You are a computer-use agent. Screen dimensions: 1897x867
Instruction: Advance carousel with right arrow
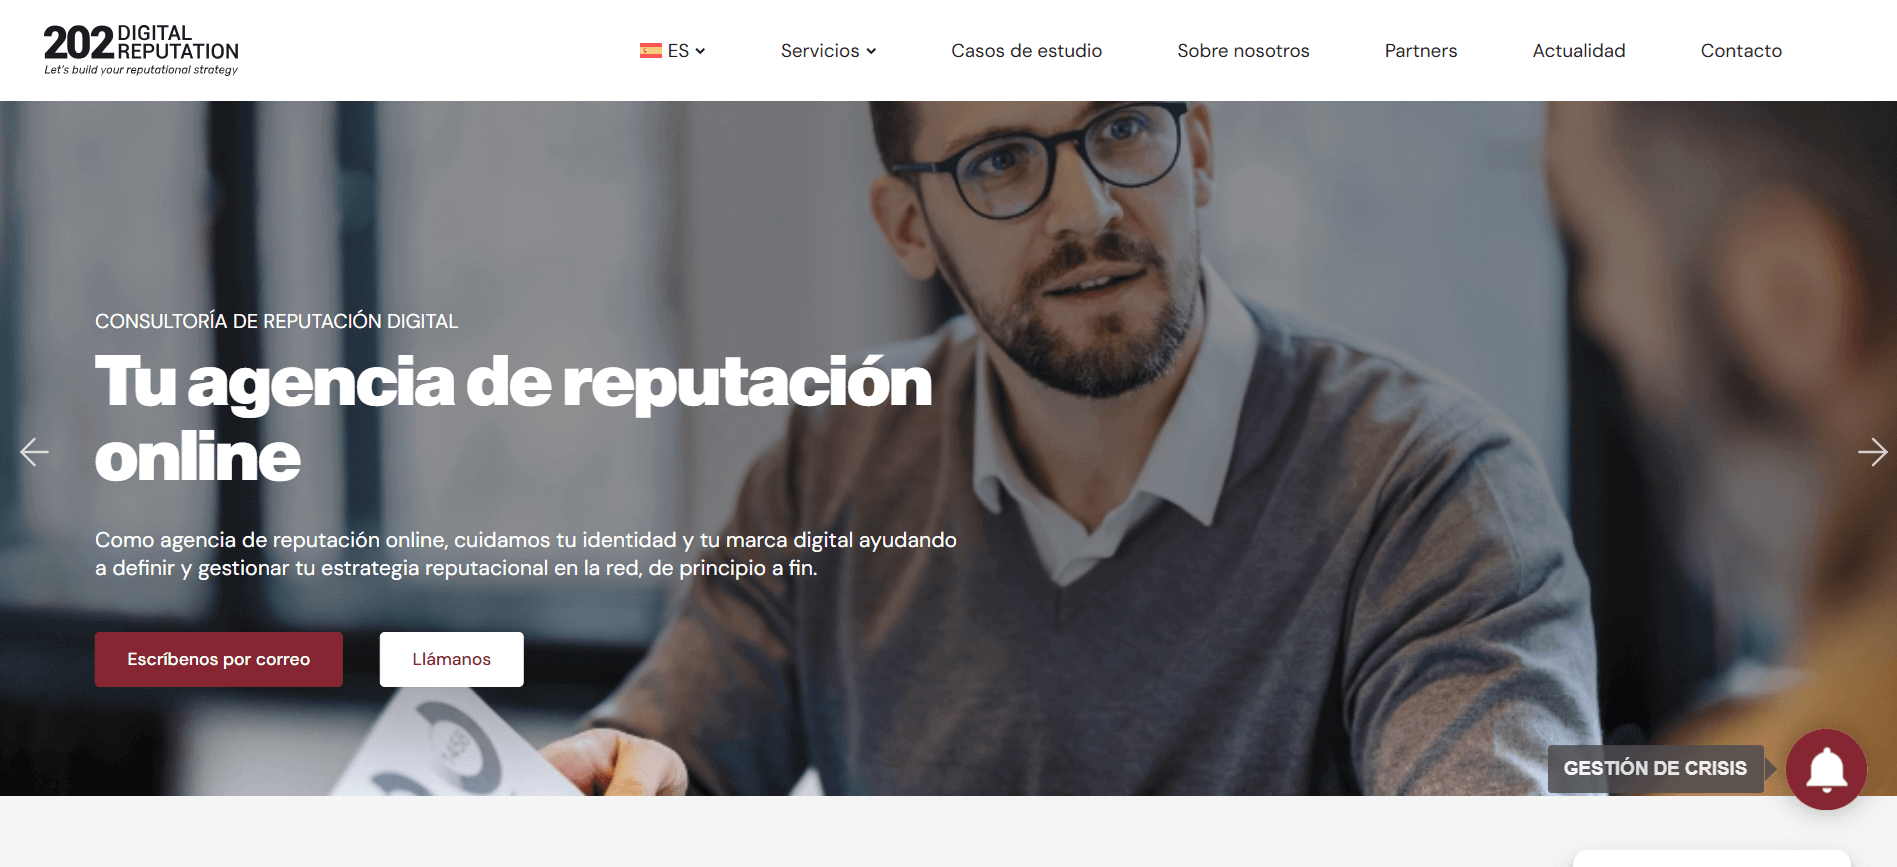pos(1872,452)
